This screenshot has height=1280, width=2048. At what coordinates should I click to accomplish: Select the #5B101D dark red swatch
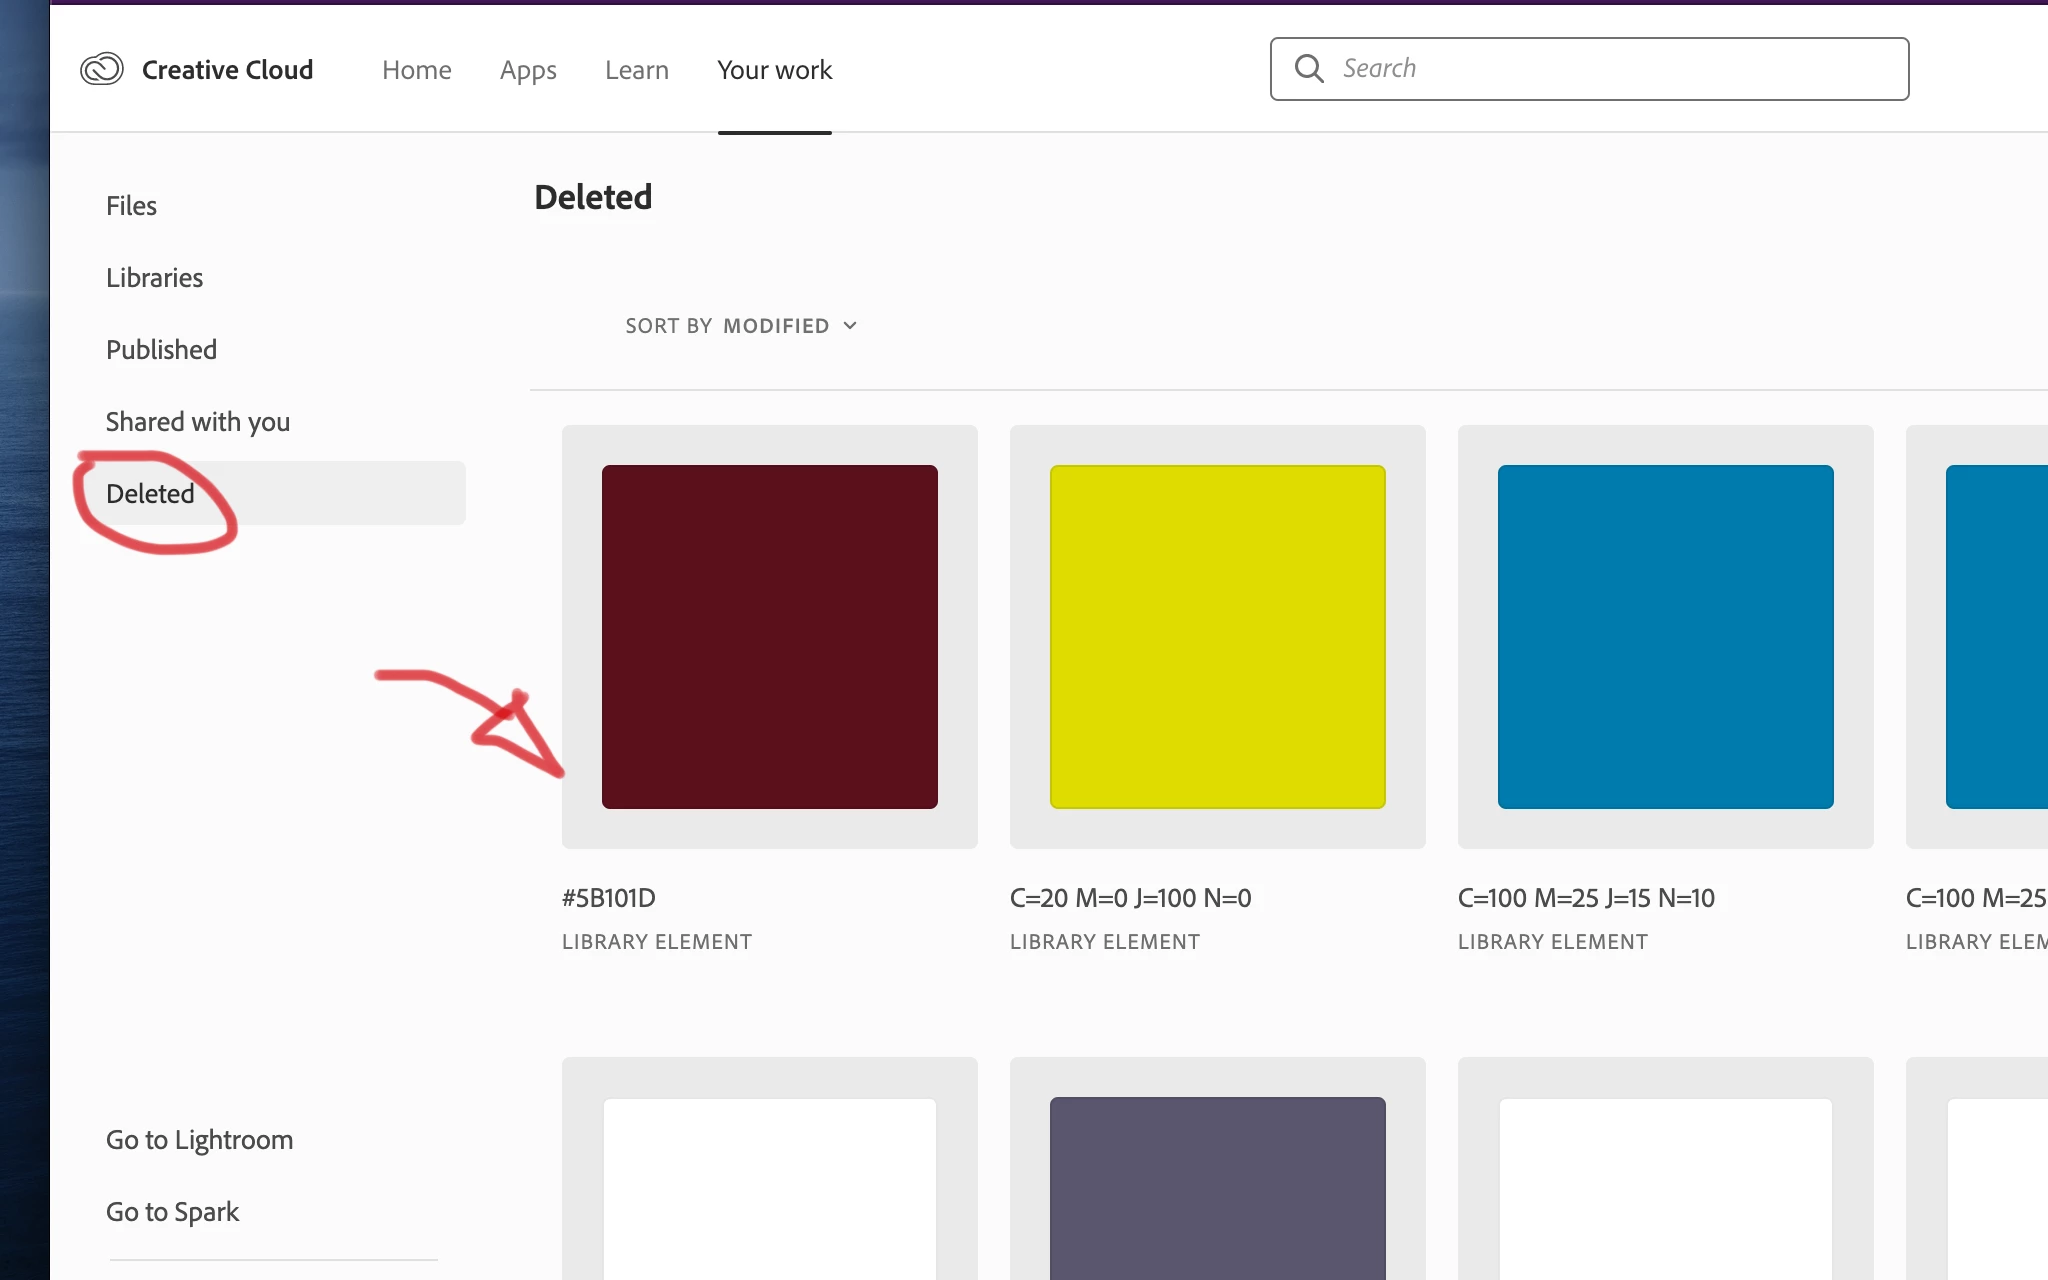[x=769, y=637]
